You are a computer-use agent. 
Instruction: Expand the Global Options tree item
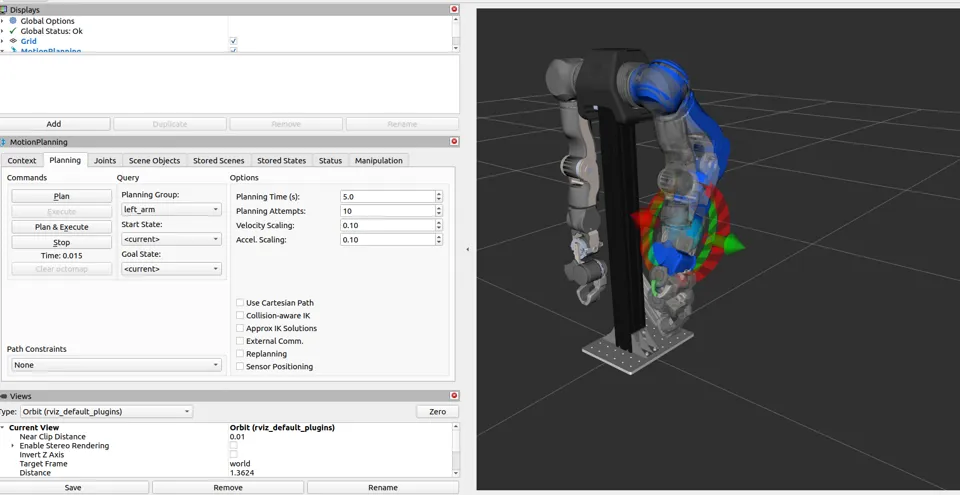2,21
